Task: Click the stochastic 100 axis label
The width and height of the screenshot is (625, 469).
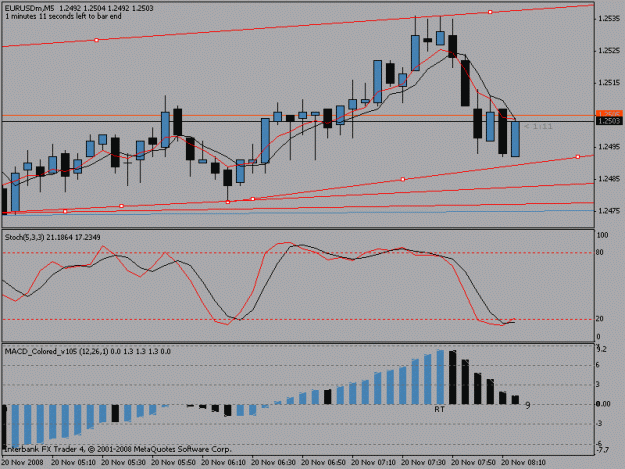Action: click(602, 235)
